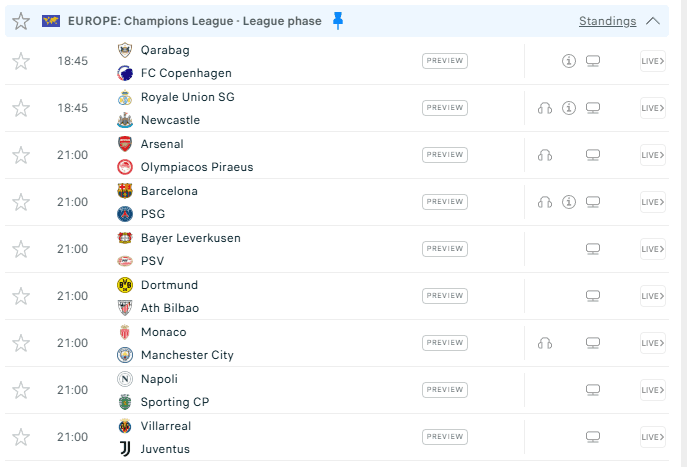Viewport: 687px width, 467px height.
Task: Open Preview for Barcelona vs PSG
Action: point(445,202)
